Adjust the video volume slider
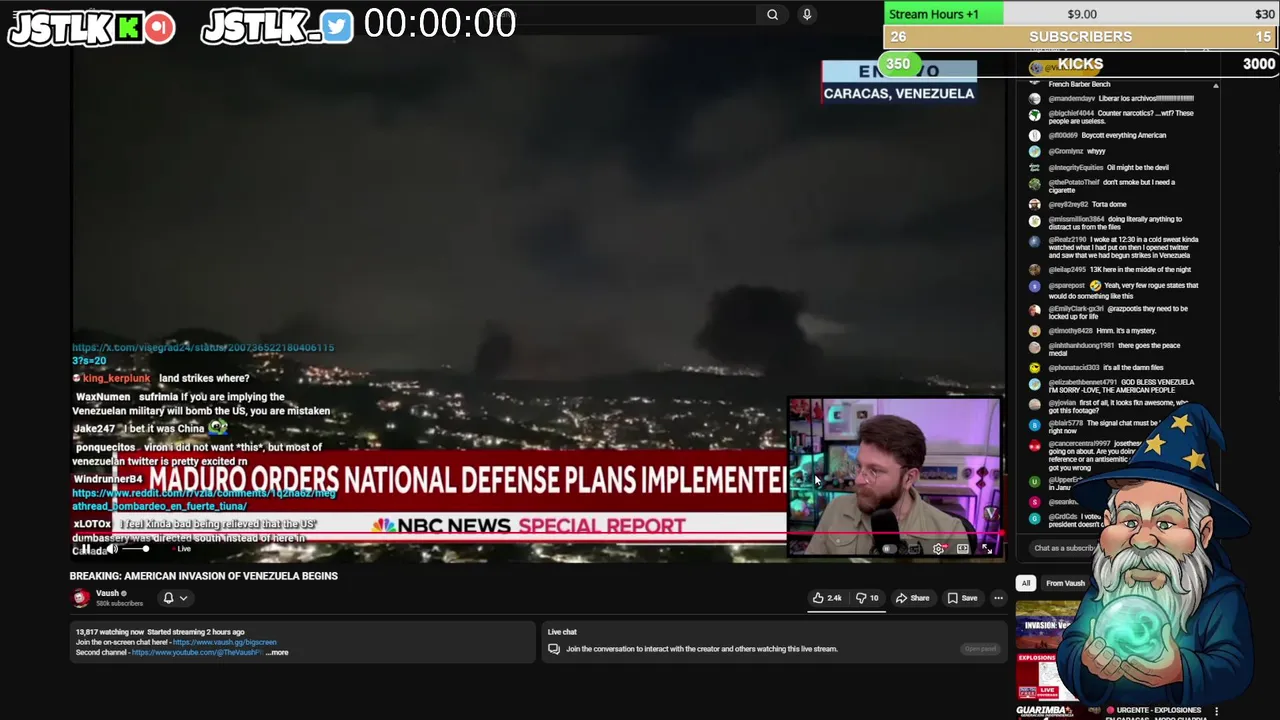Viewport: 1280px width, 720px height. [135, 549]
